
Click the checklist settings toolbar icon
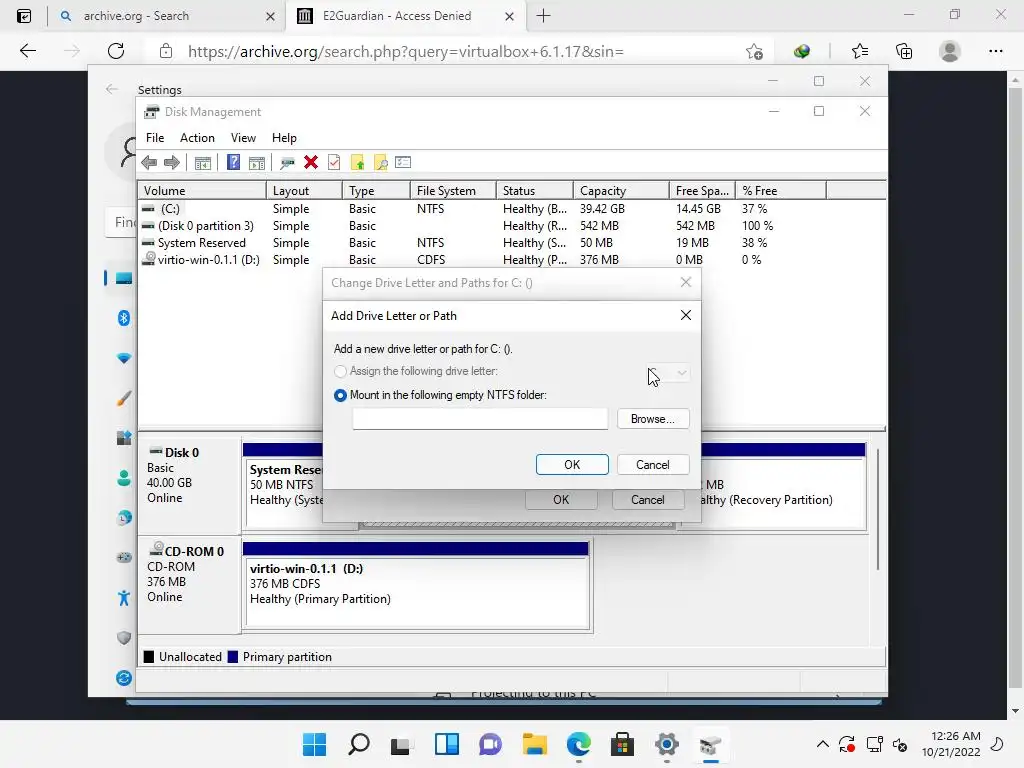404,163
